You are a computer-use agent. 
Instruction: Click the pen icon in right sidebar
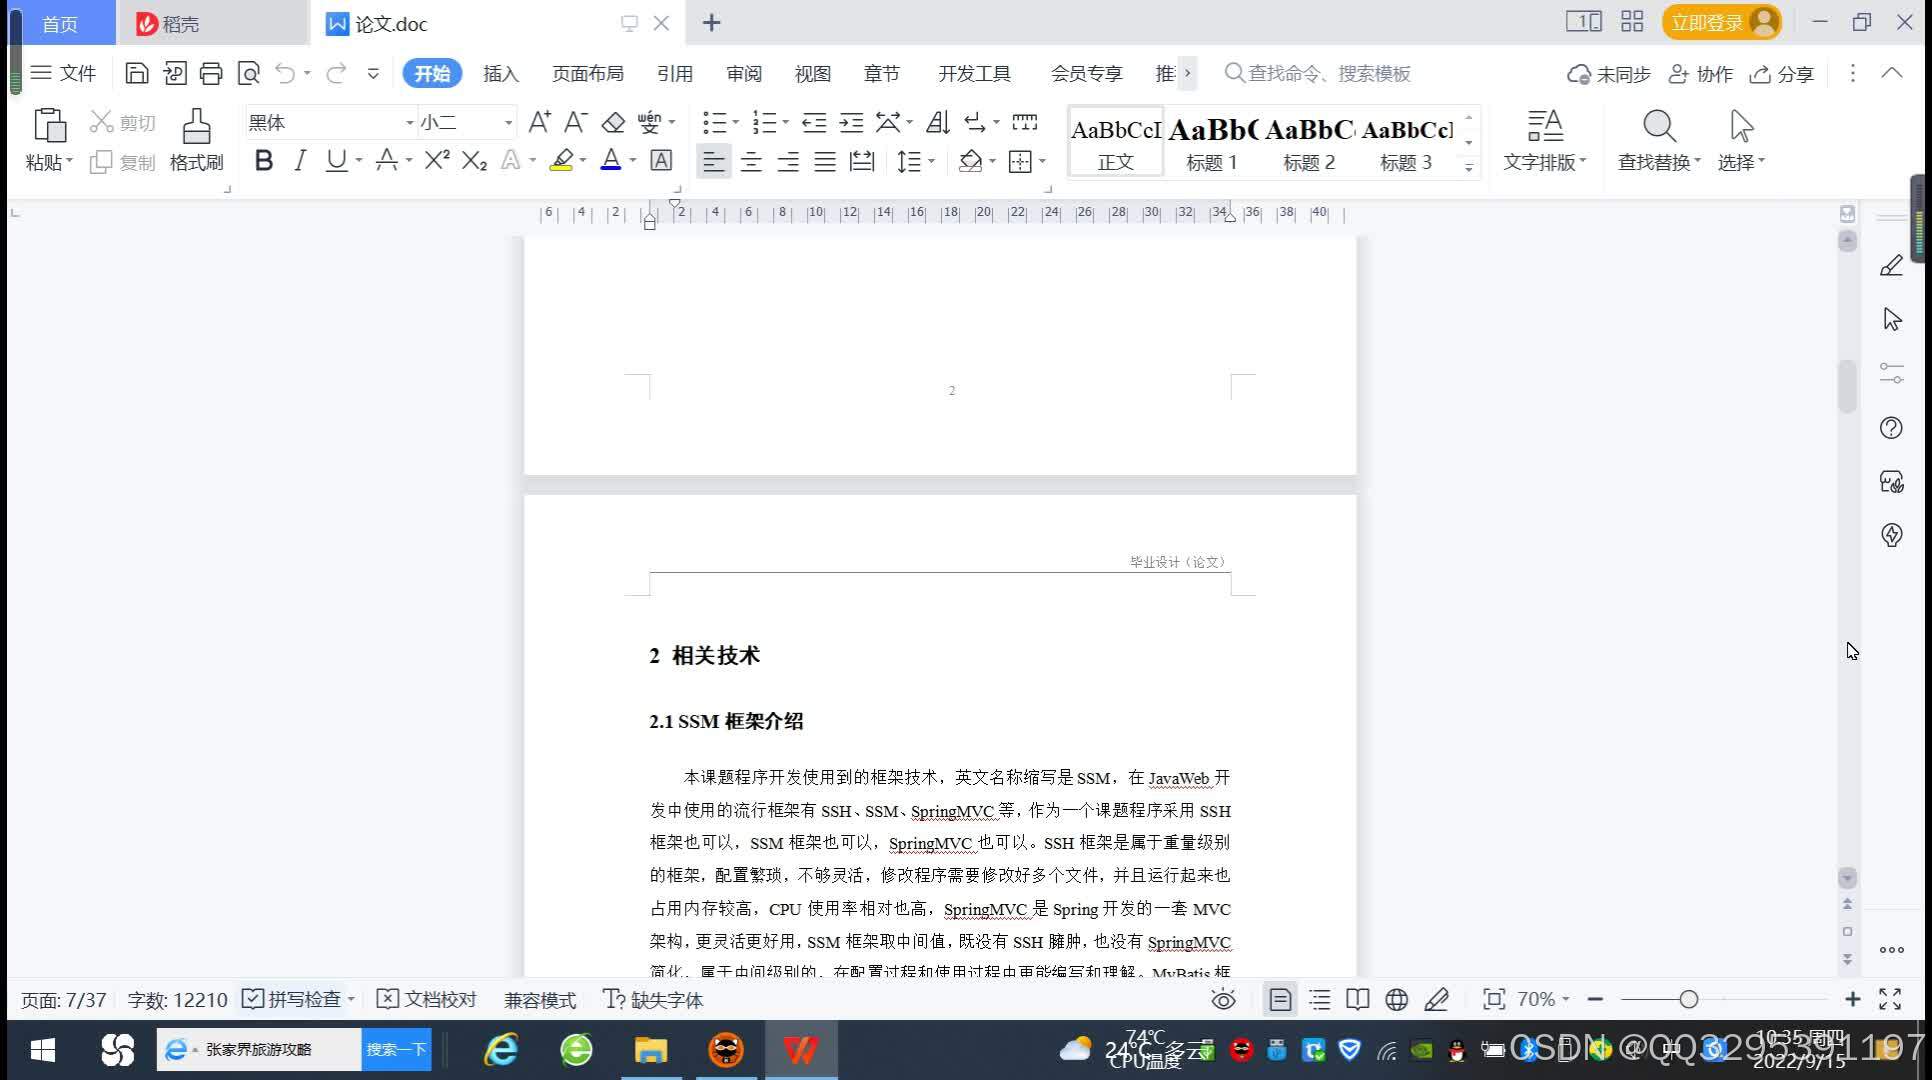(1891, 265)
